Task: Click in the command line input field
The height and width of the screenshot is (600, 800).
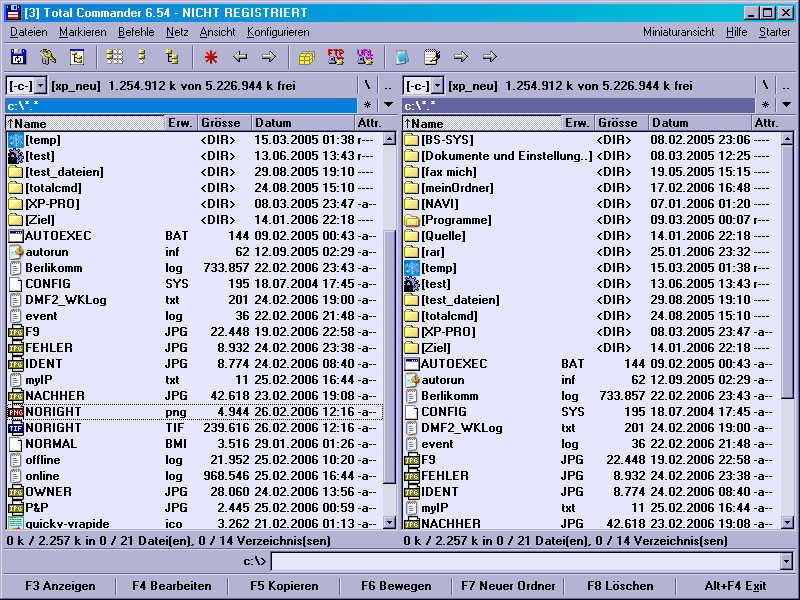Action: (527, 562)
